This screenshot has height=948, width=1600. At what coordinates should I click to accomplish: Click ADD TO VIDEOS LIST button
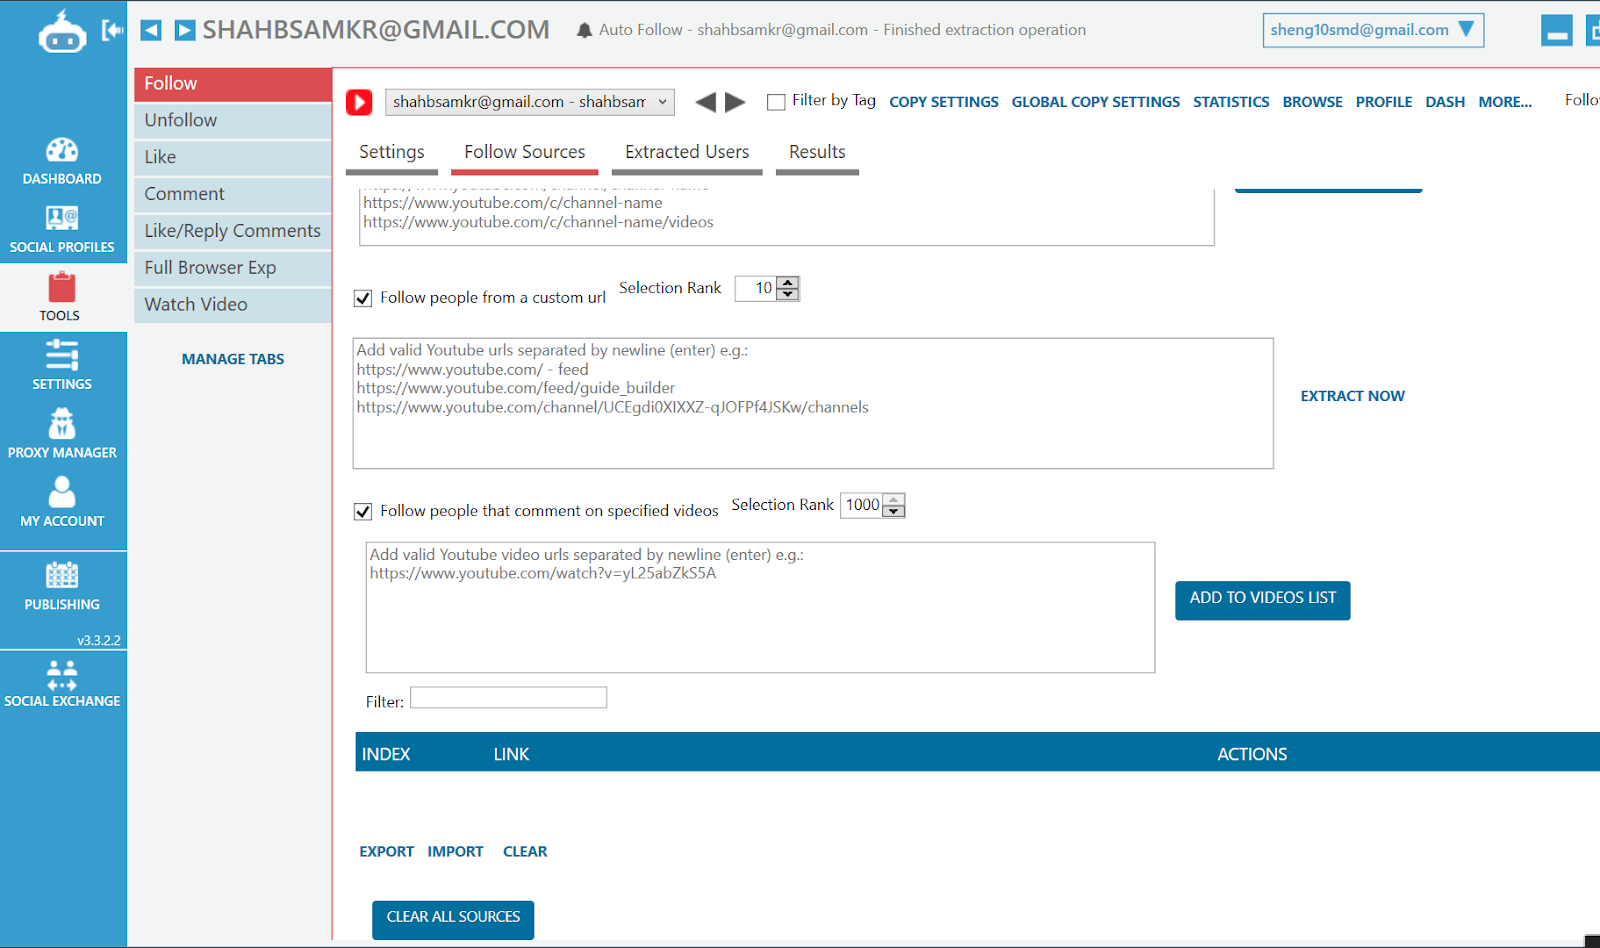(1263, 600)
